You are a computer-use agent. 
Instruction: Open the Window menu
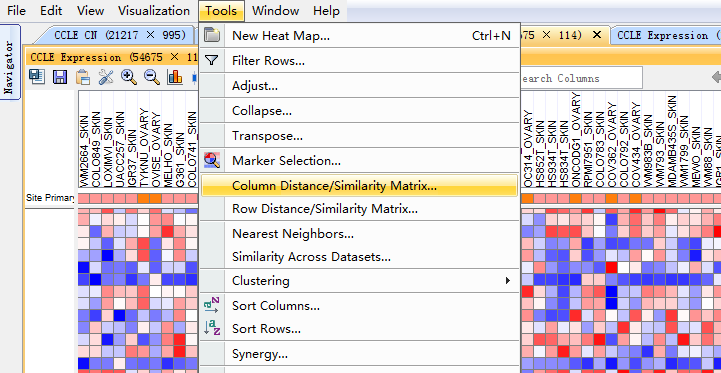tap(275, 11)
